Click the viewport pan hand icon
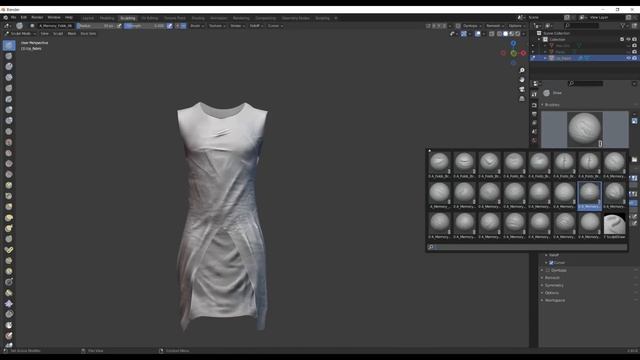 coord(522,80)
